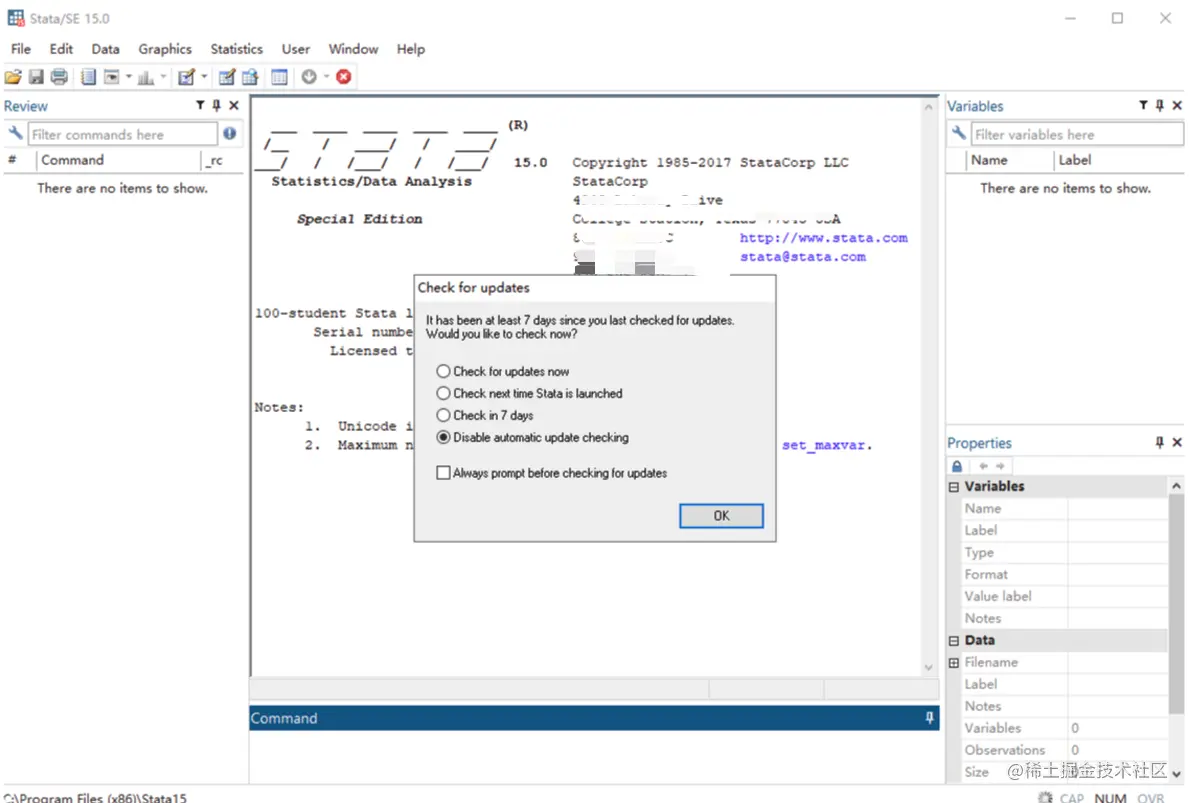Pin the Command pane
Image resolution: width=1190 pixels, height=803 pixels.
(930, 718)
